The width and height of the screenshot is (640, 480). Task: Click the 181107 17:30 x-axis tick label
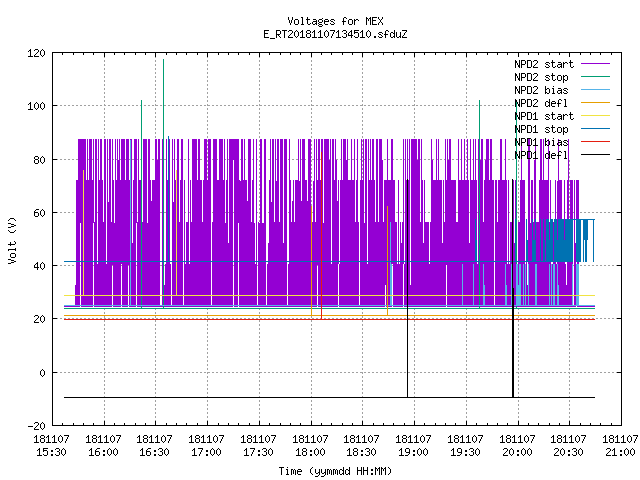pyautogui.click(x=258, y=446)
